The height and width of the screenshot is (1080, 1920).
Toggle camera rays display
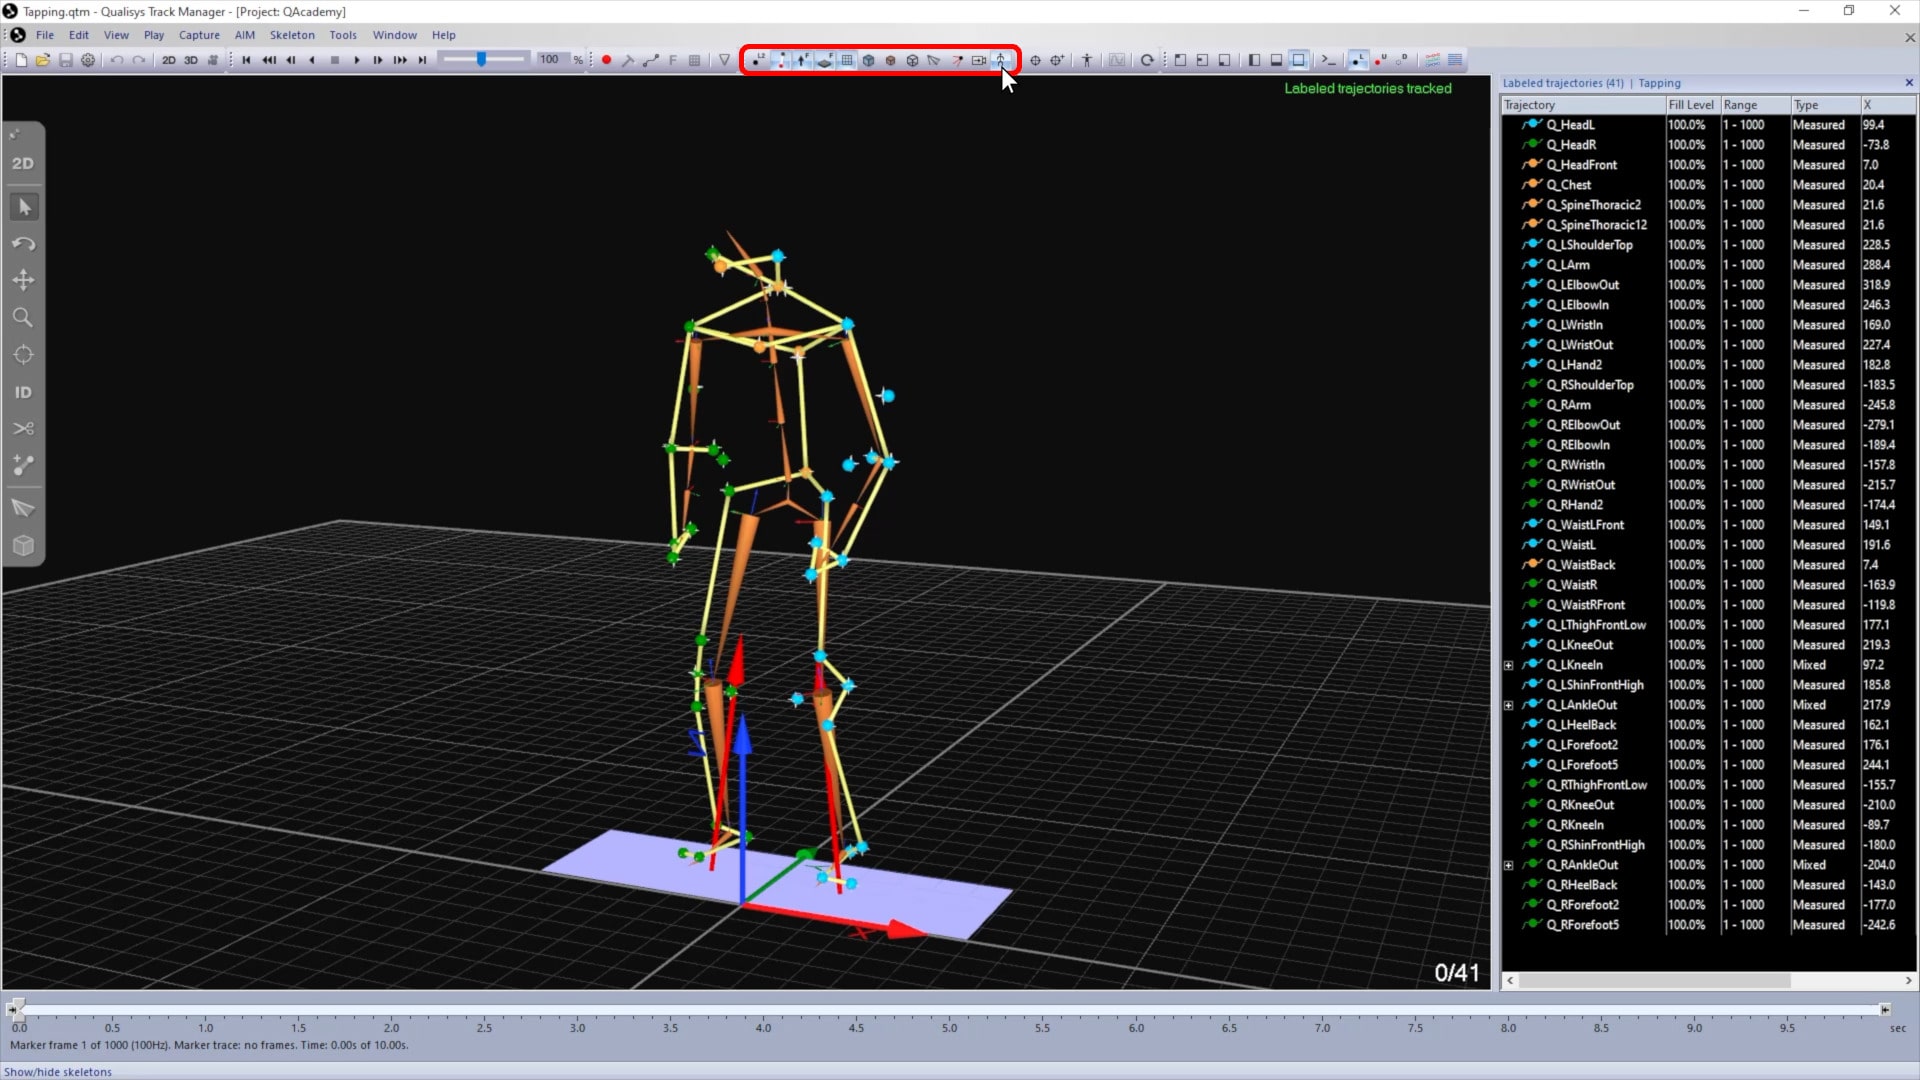(x=957, y=60)
